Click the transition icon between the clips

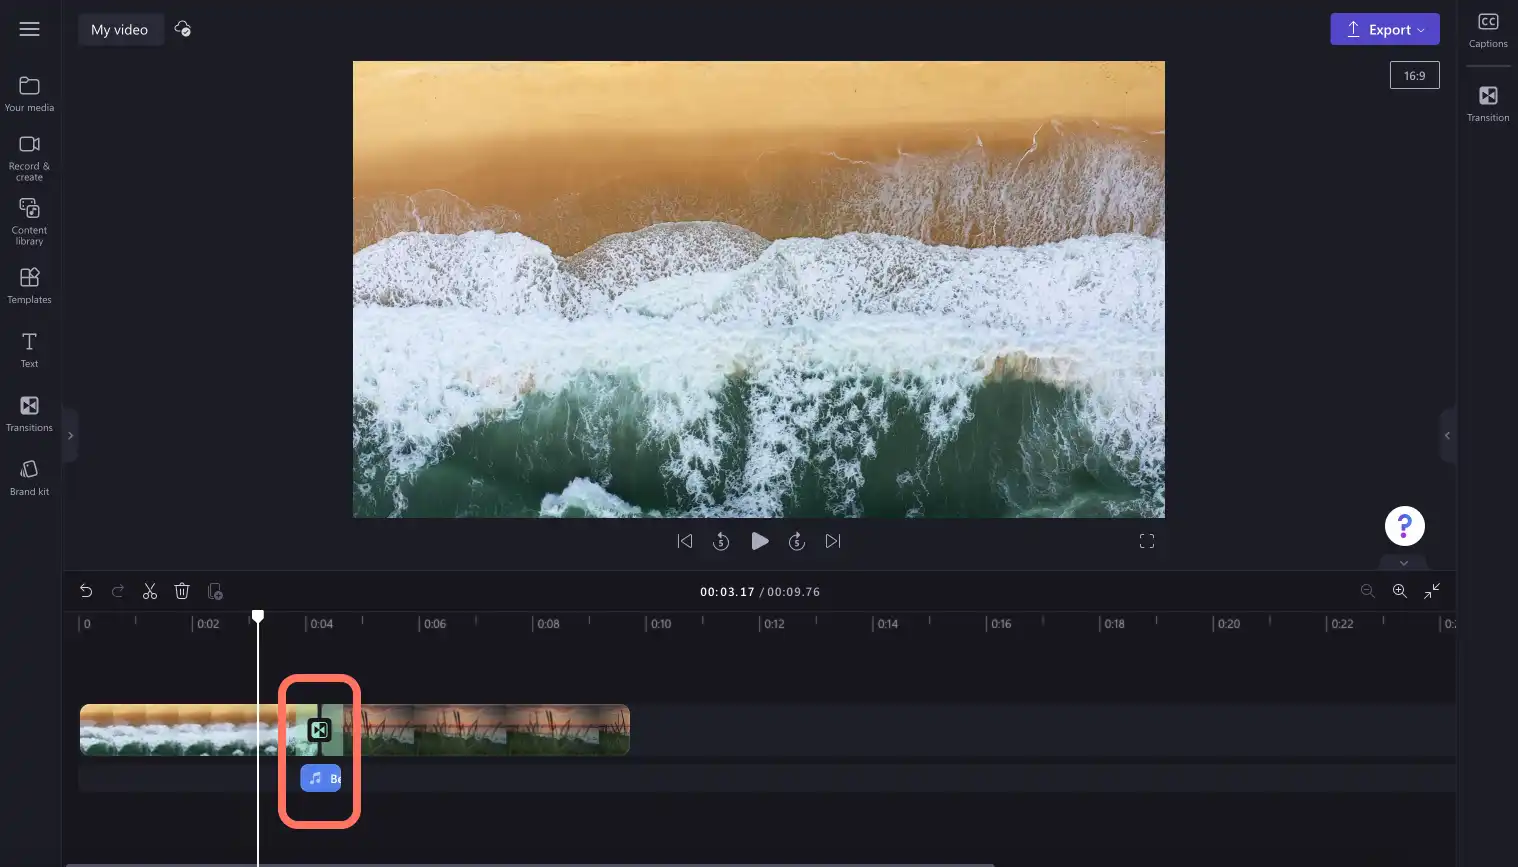click(x=319, y=730)
